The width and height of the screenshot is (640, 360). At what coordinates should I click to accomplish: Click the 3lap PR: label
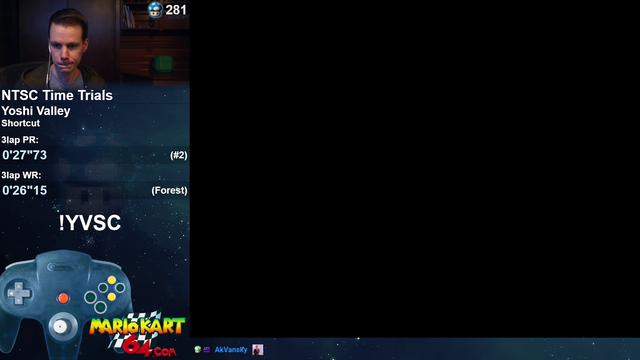(20, 140)
